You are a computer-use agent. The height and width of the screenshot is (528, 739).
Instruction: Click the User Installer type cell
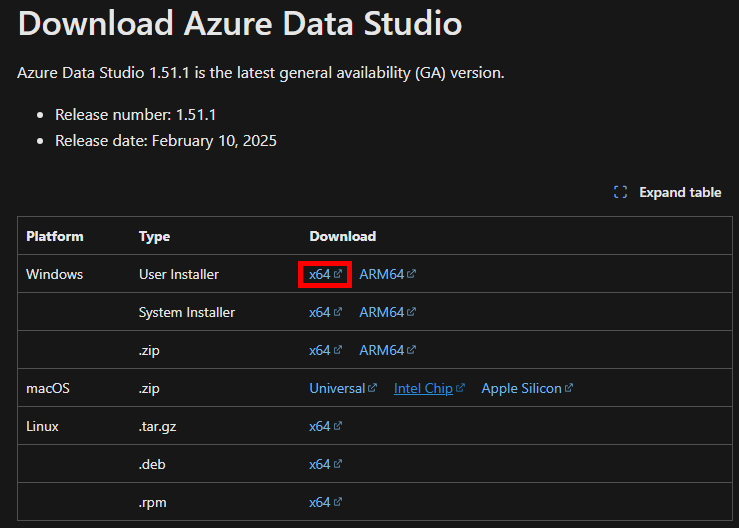point(179,274)
